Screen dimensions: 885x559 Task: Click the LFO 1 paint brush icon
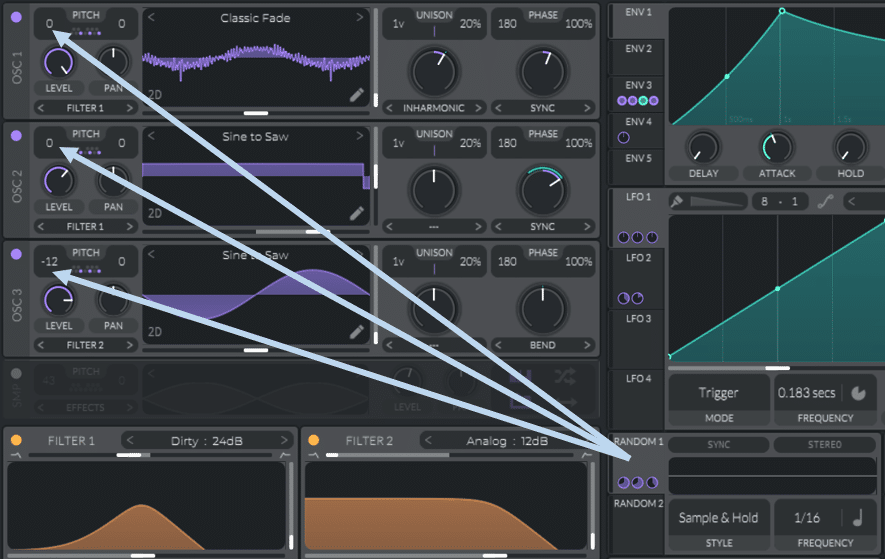pyautogui.click(x=677, y=201)
